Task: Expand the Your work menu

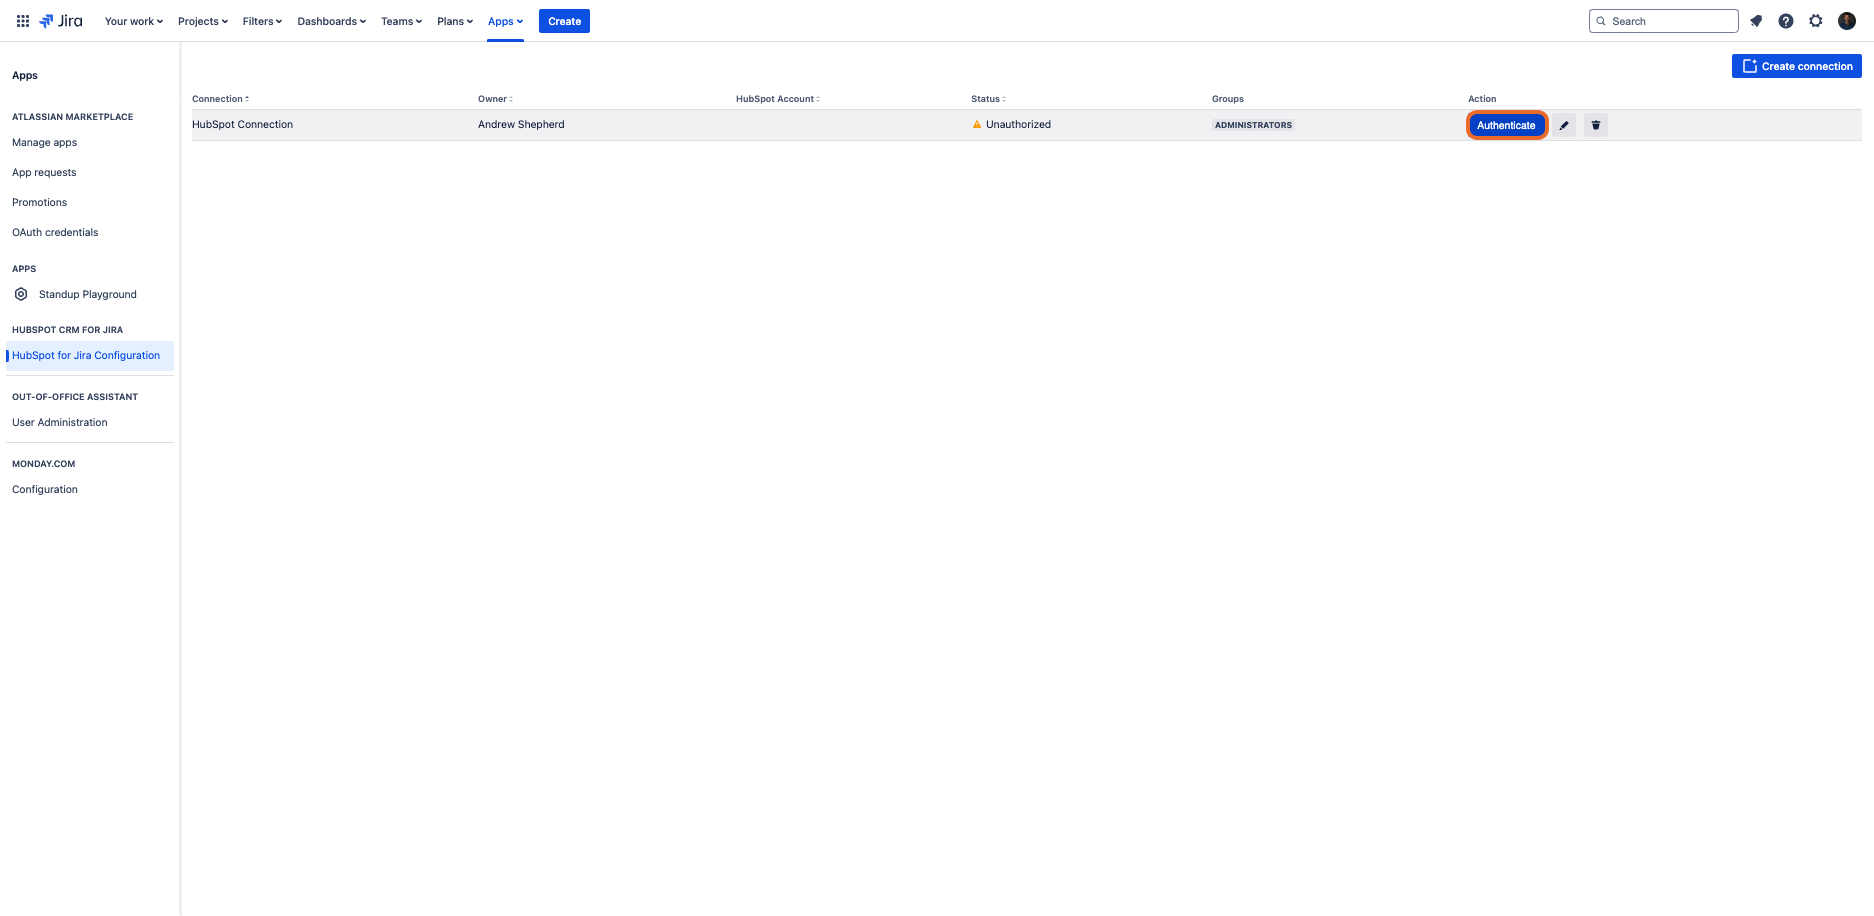Action: coord(134,21)
